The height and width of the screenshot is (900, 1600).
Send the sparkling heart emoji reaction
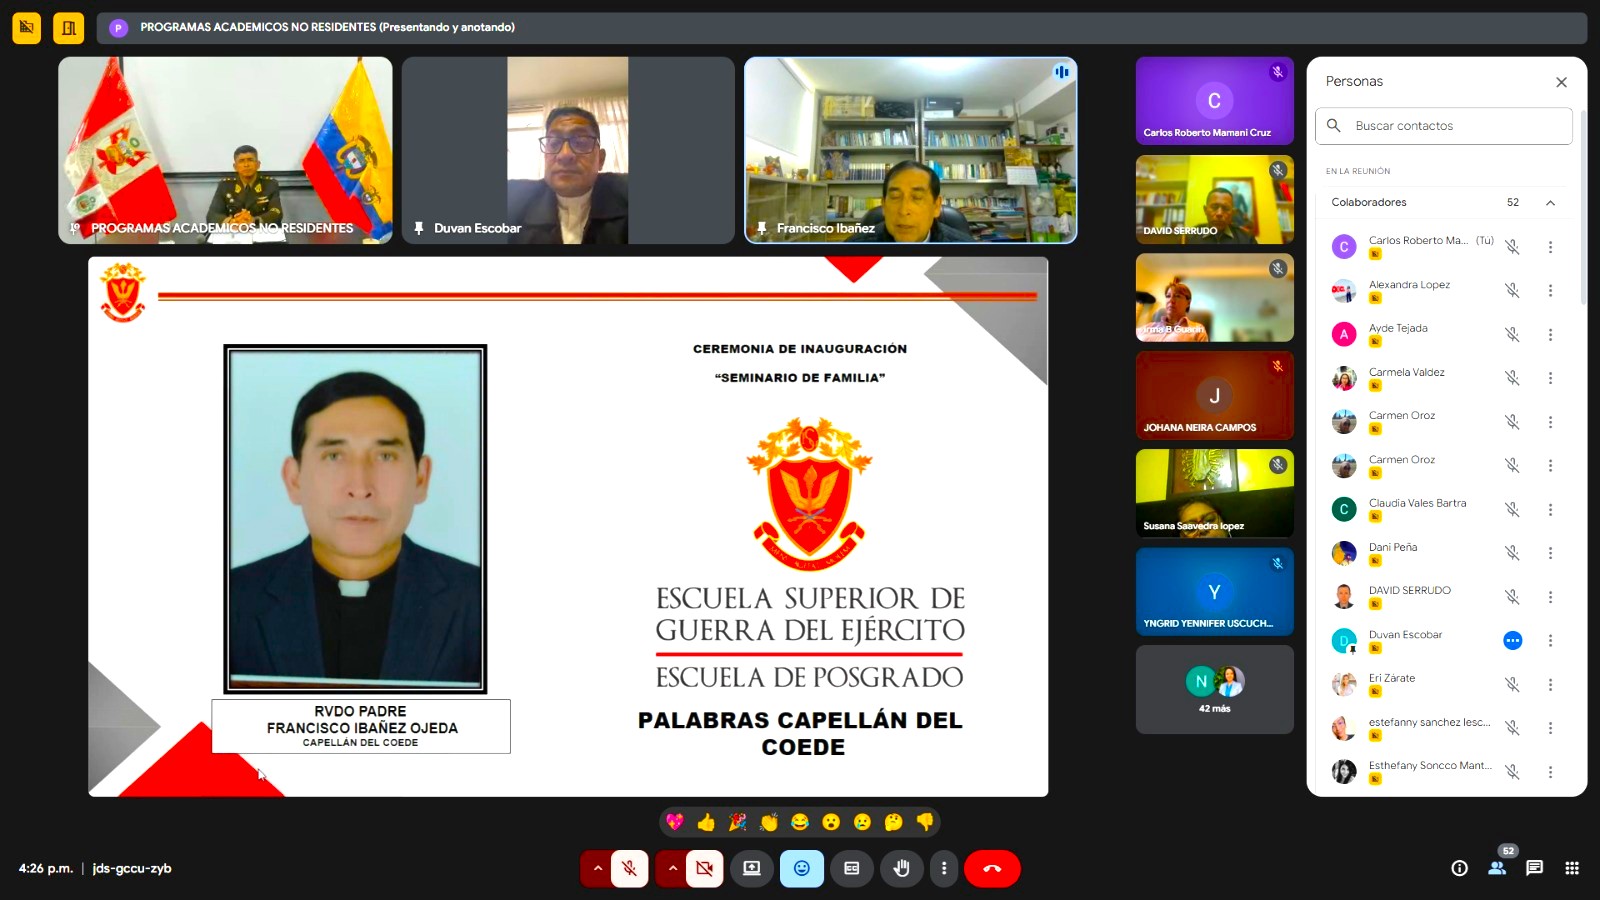click(675, 822)
